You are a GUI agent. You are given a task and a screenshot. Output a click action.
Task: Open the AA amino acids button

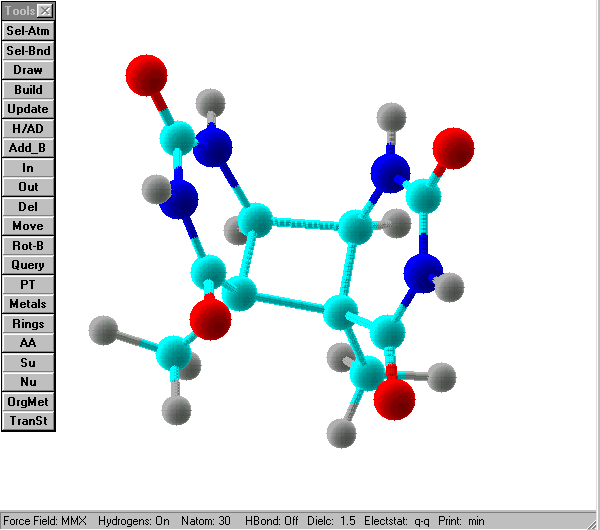coord(28,343)
